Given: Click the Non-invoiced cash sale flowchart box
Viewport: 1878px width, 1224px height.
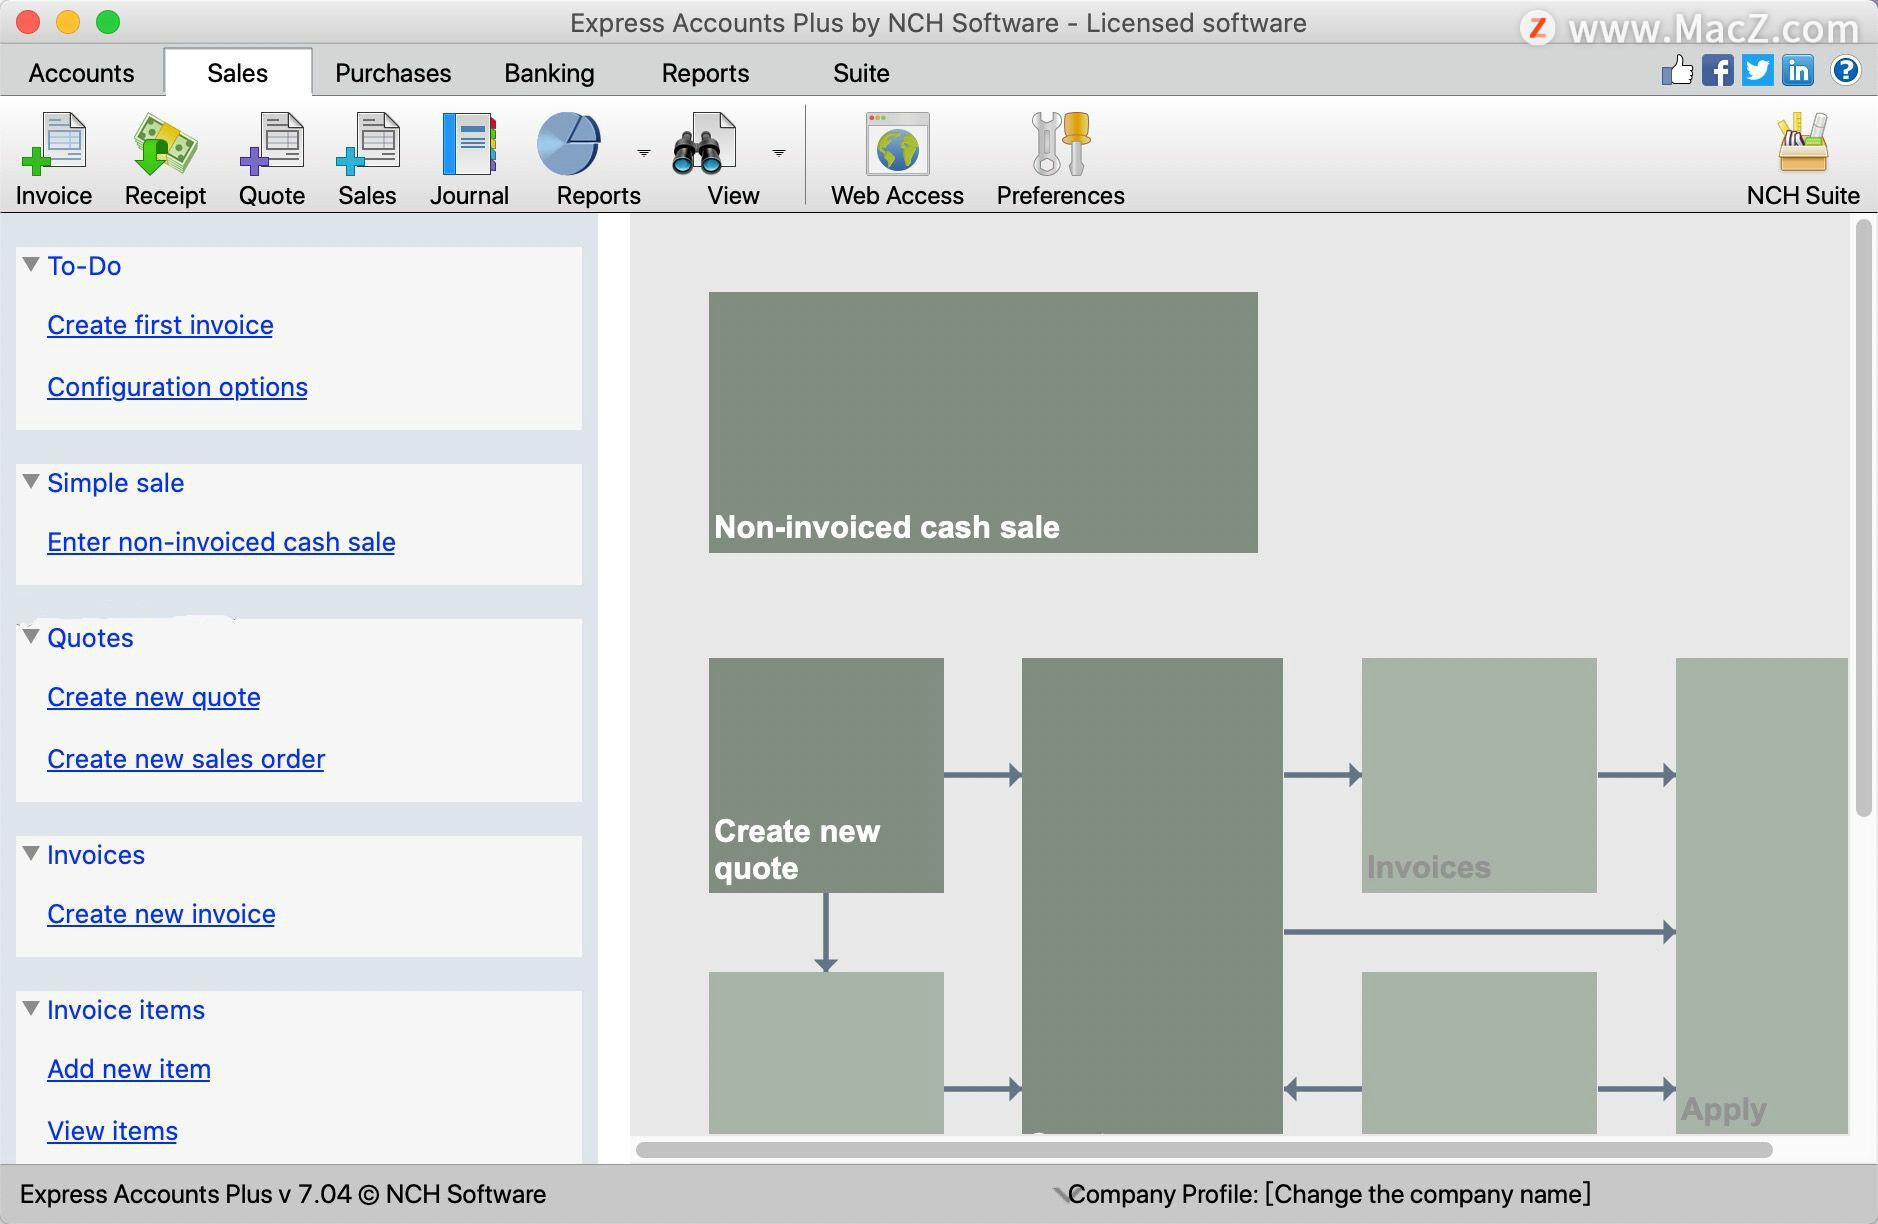Looking at the screenshot, I should (x=983, y=422).
